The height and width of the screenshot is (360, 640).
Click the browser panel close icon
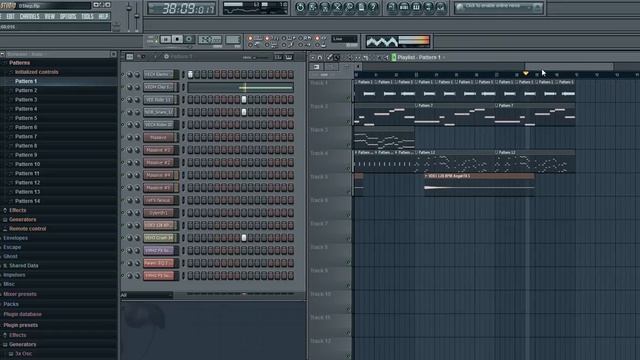(x=113, y=54)
